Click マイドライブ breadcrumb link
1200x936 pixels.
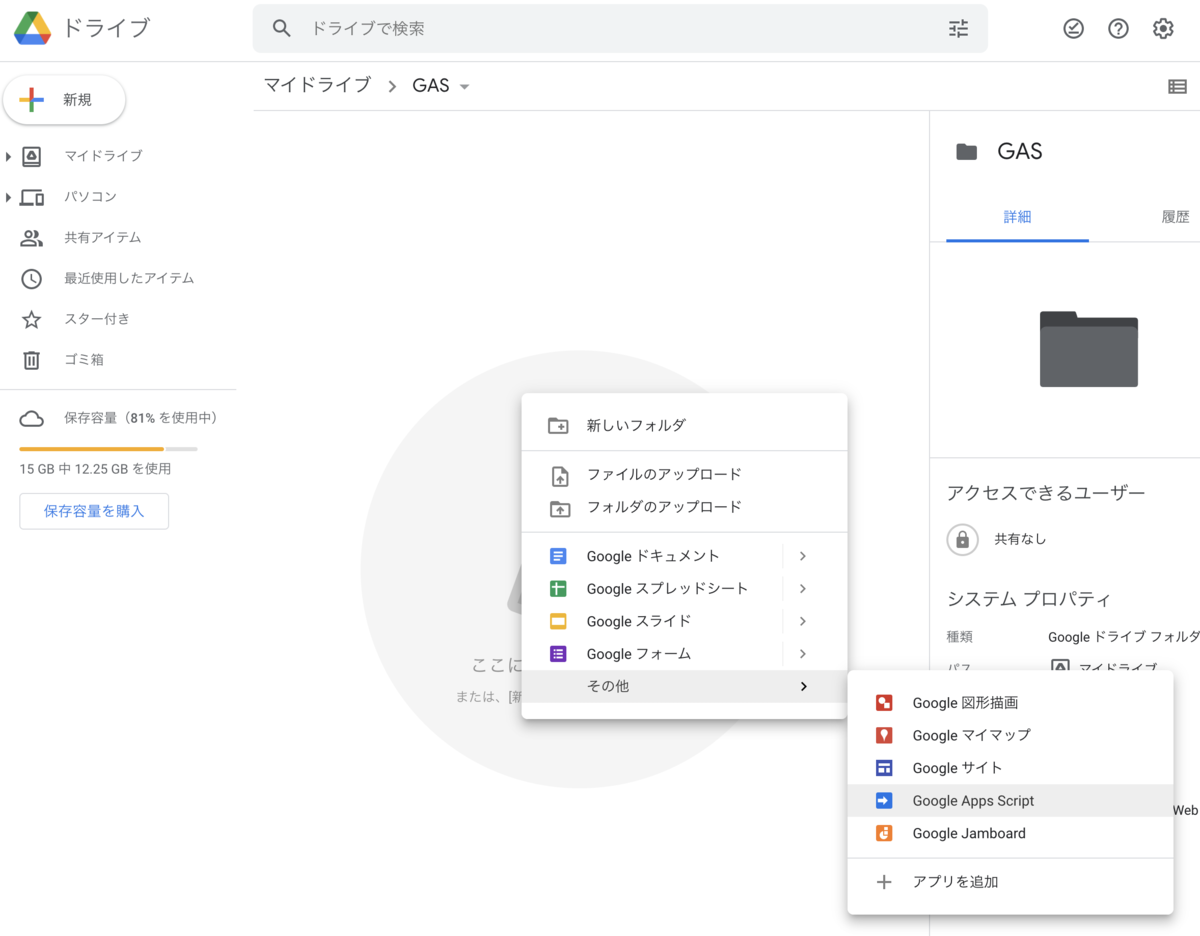click(317, 86)
